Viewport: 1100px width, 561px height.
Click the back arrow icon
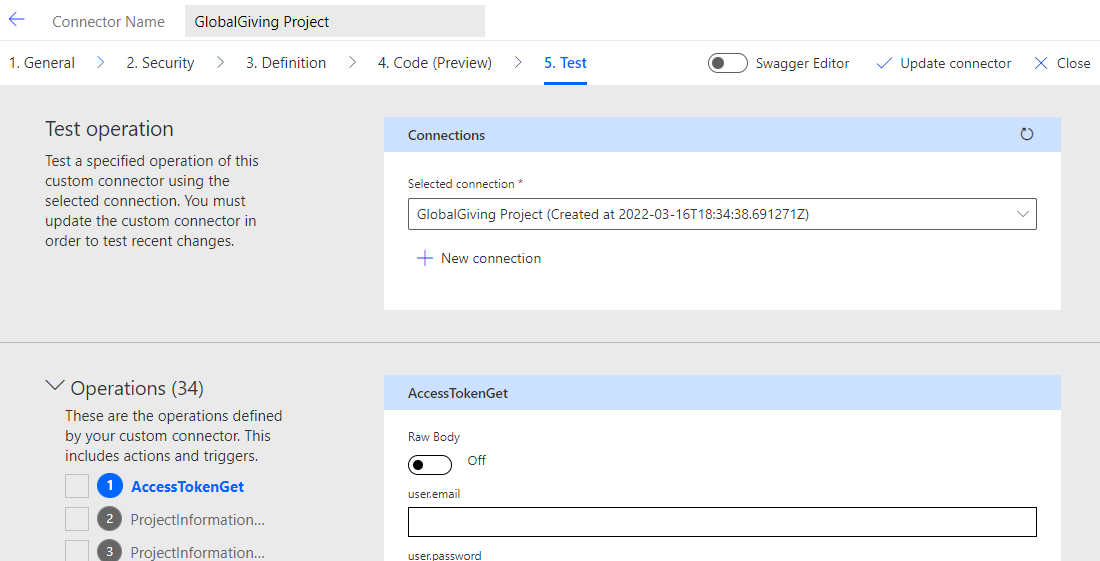point(16,20)
